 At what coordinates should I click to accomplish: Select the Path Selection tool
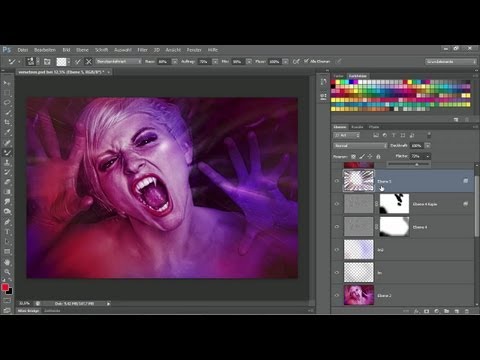click(7, 241)
